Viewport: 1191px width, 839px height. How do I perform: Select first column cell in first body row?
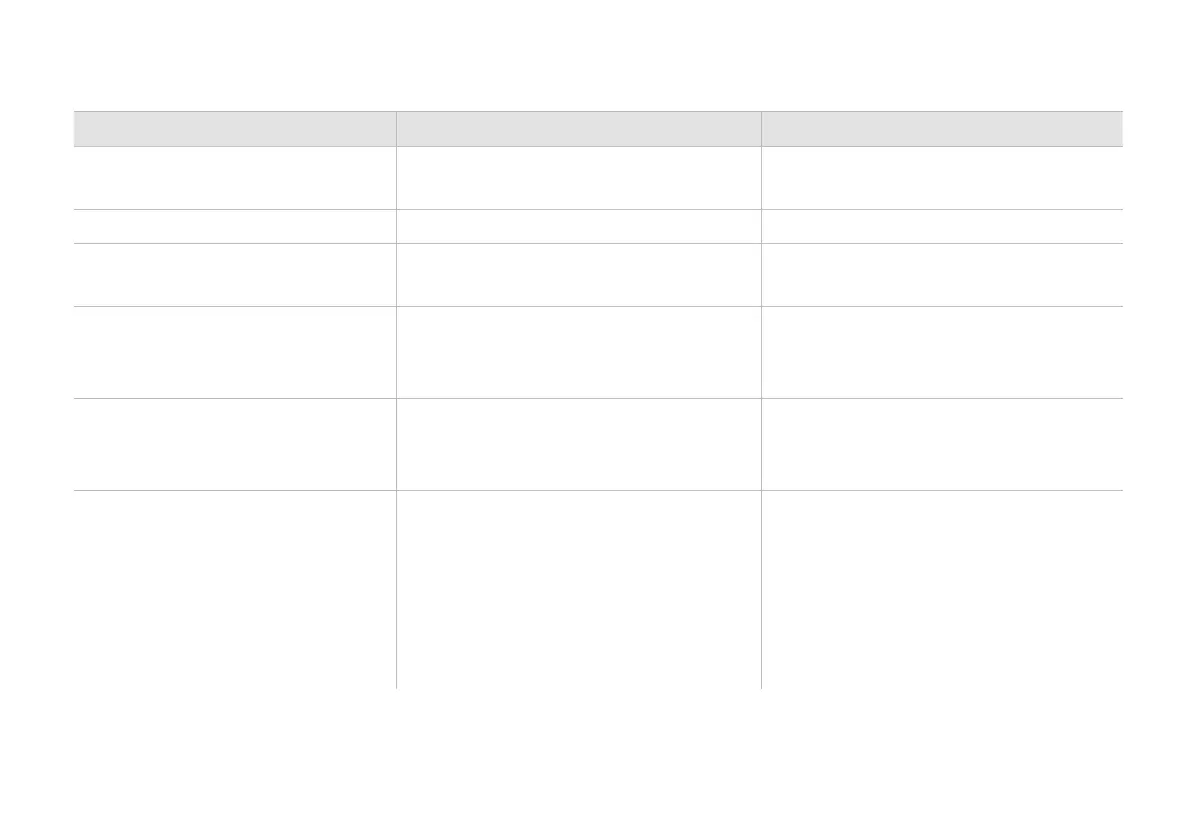pos(234,178)
